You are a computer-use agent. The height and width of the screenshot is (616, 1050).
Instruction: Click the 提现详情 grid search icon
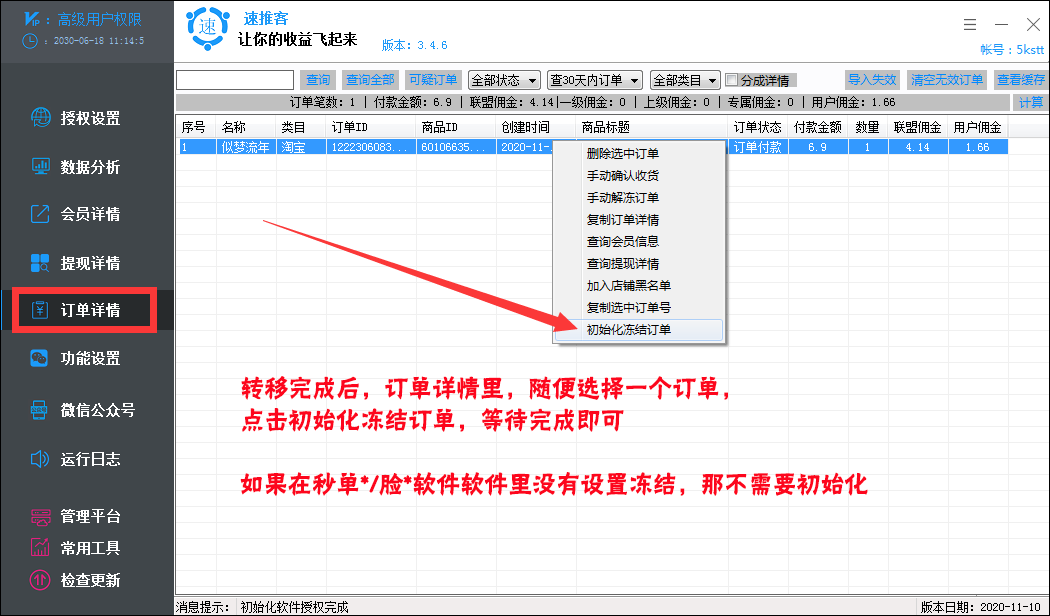pos(40,262)
